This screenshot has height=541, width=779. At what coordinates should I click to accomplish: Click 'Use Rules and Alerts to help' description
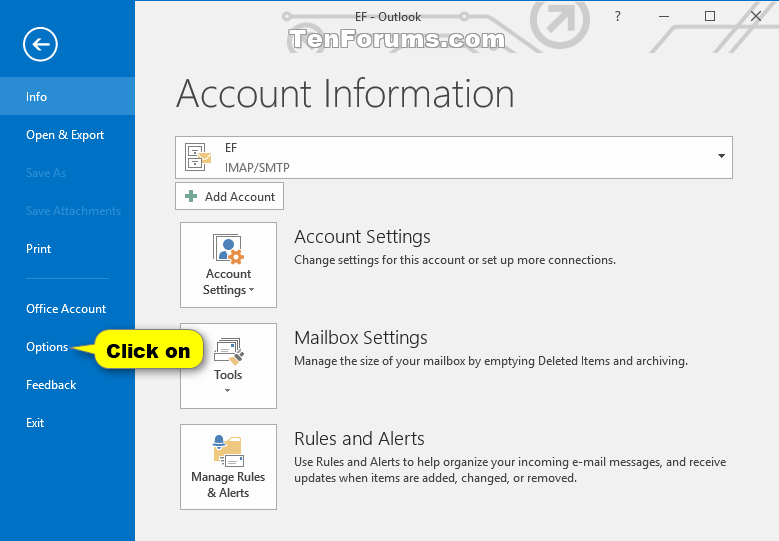[x=510, y=470]
